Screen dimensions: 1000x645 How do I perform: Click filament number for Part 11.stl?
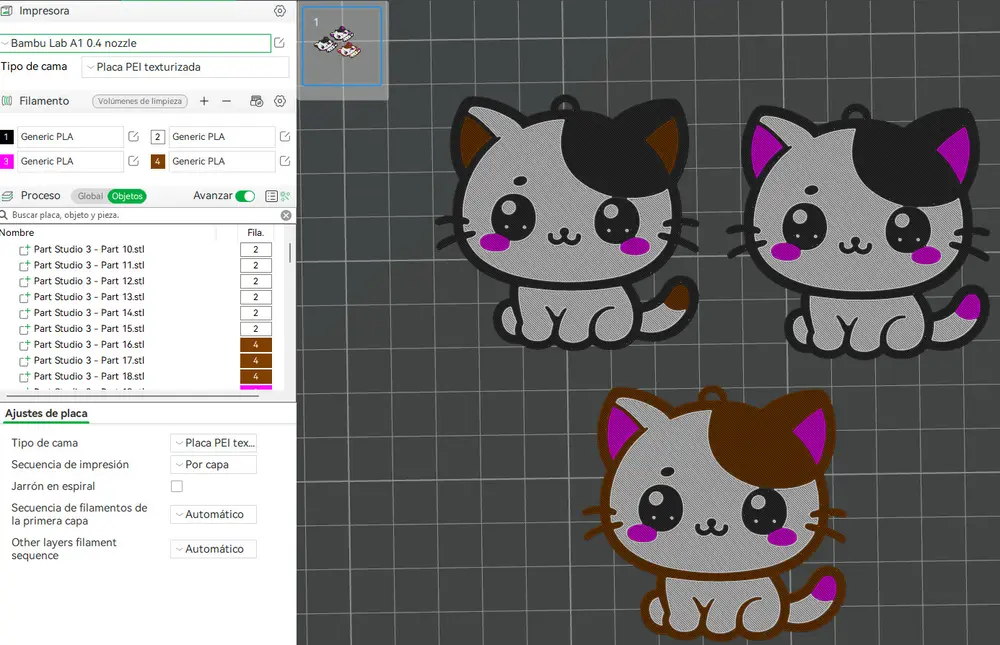point(256,265)
